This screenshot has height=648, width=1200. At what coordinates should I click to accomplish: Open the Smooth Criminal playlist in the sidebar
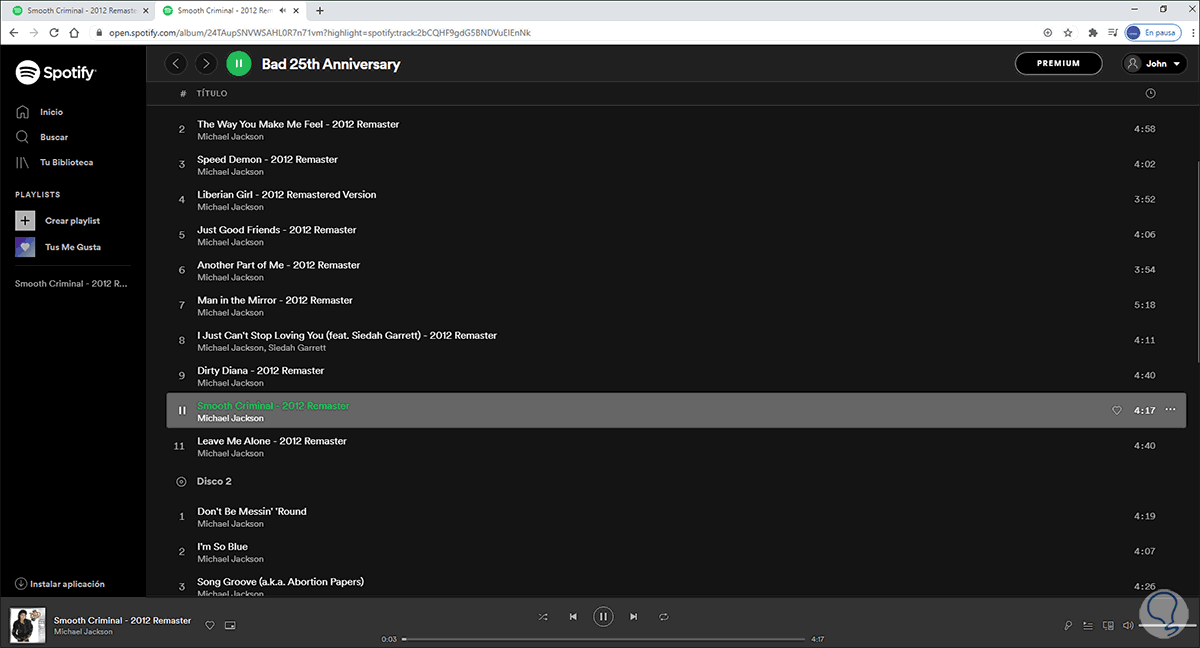[x=72, y=284]
